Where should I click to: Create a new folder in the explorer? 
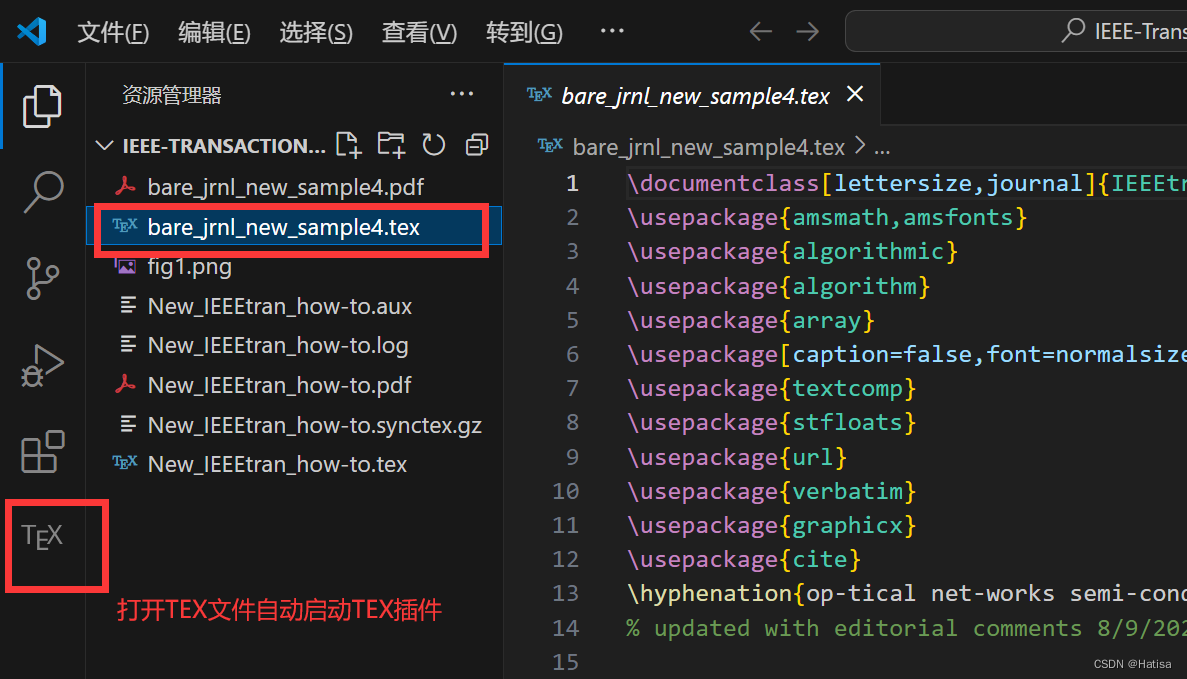[391, 145]
